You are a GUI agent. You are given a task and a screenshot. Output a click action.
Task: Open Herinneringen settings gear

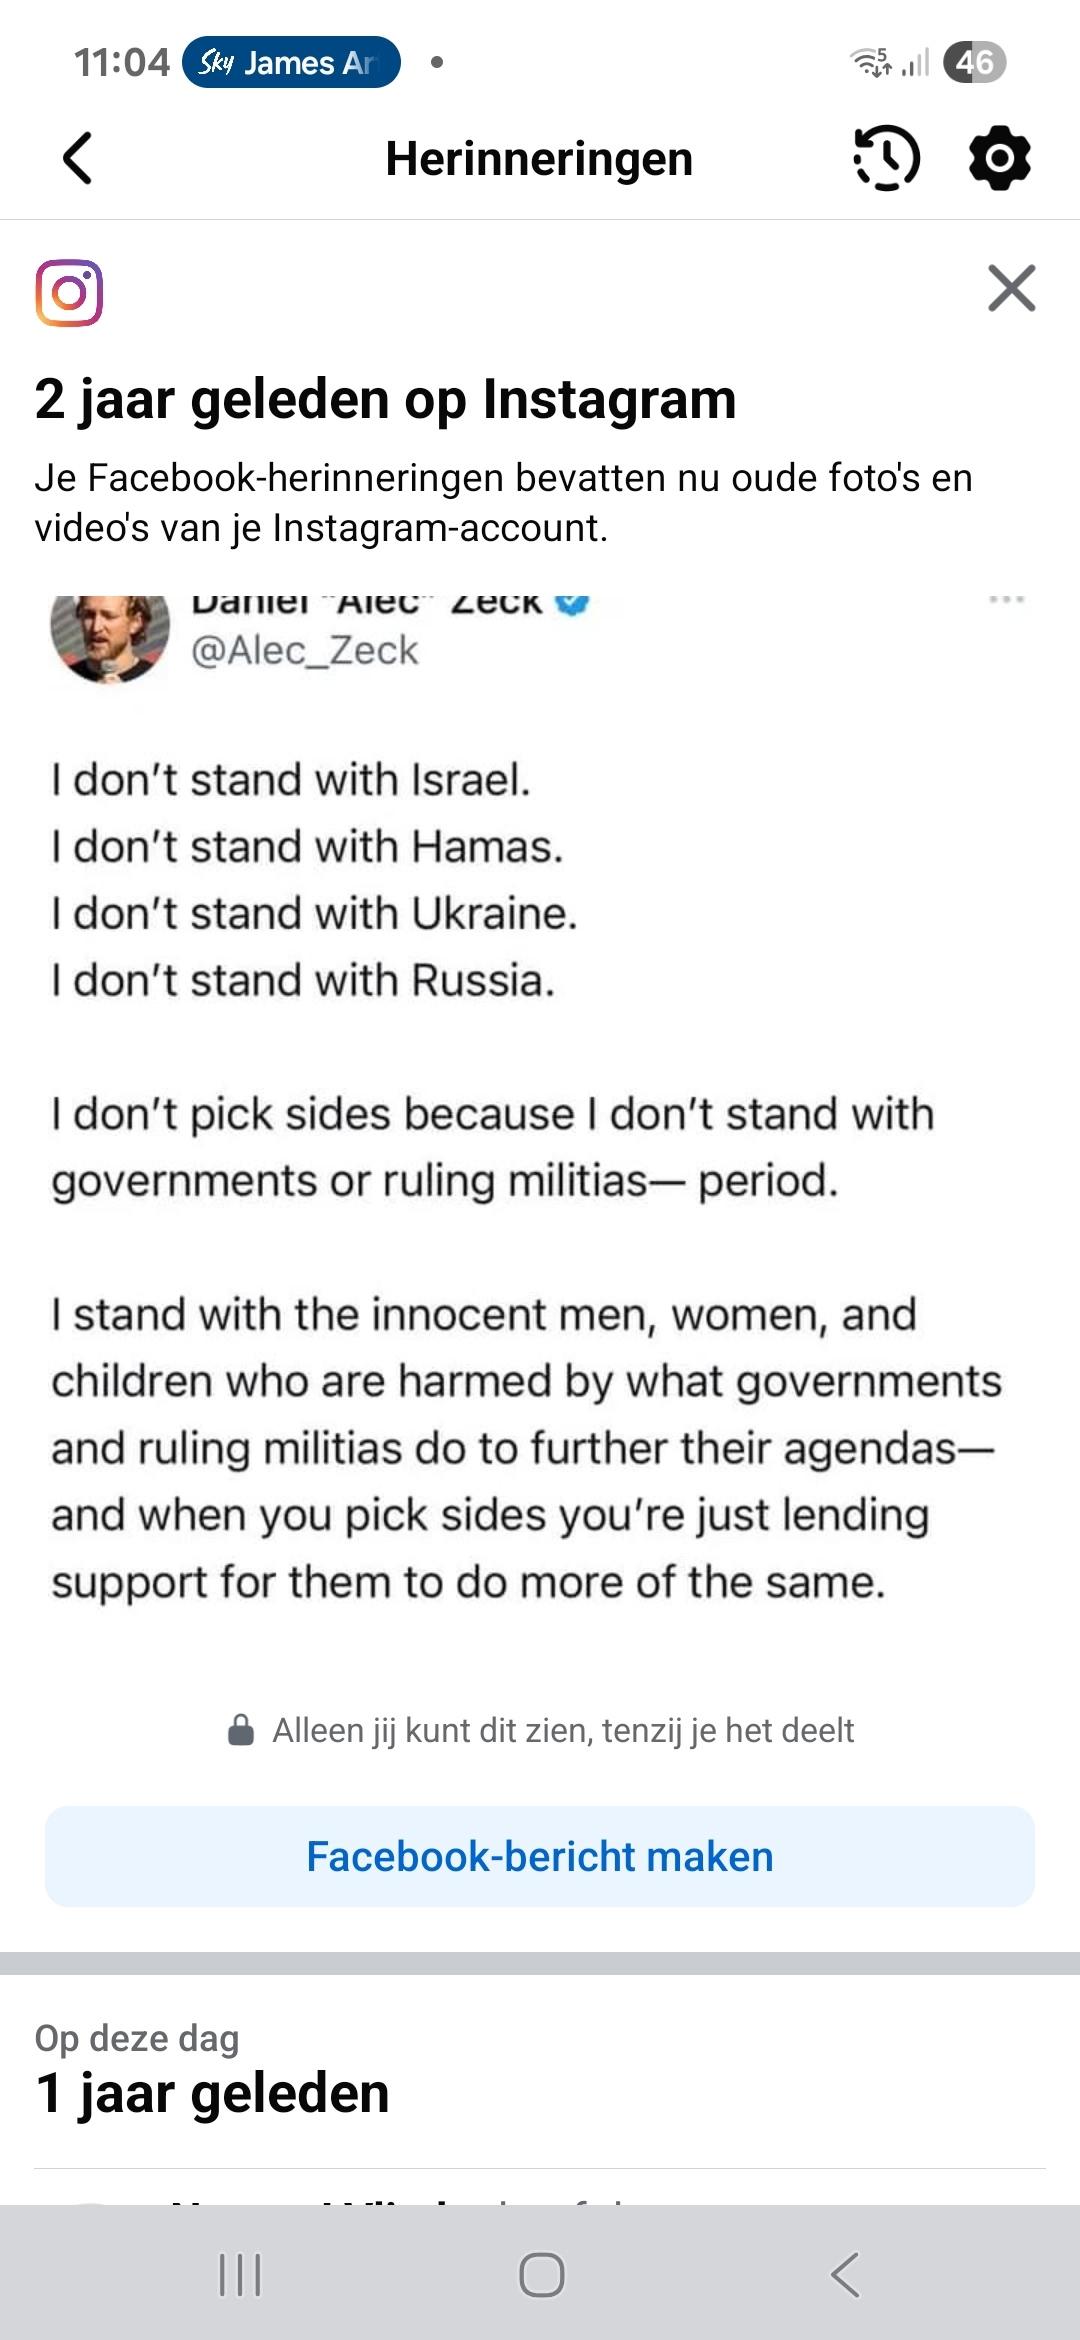[999, 158]
